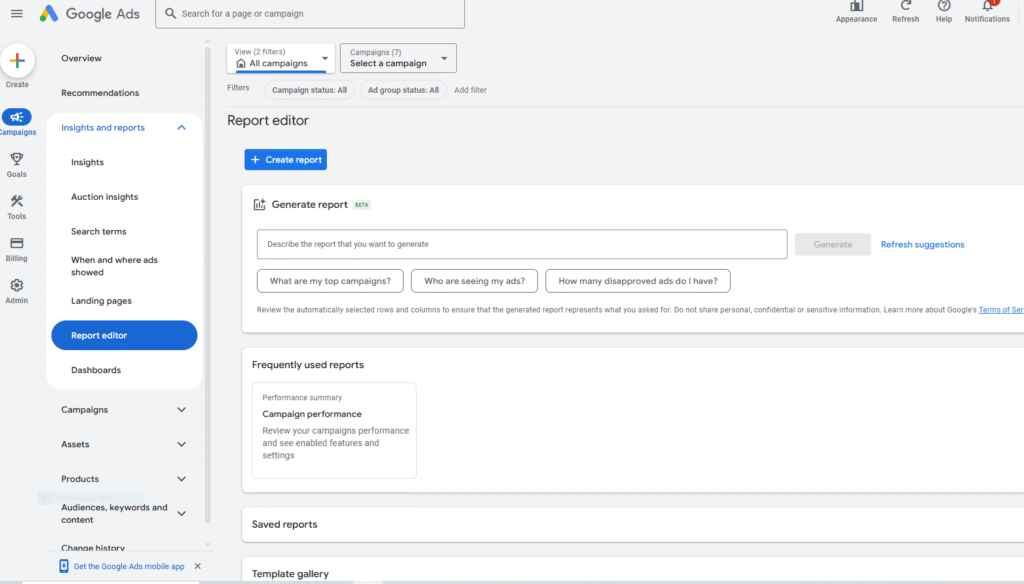Open the Tools wrench icon
Viewport: 1024px width, 584px height.
click(x=16, y=201)
